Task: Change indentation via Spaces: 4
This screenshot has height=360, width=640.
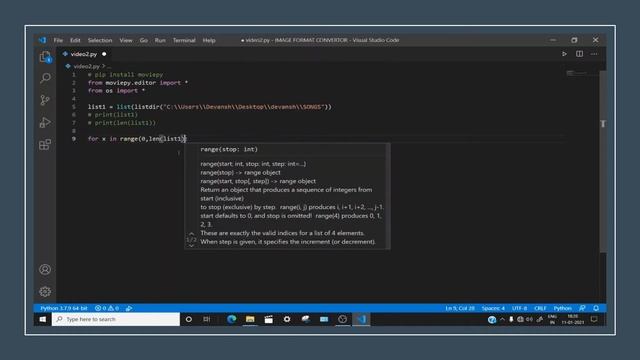Action: 493,308
